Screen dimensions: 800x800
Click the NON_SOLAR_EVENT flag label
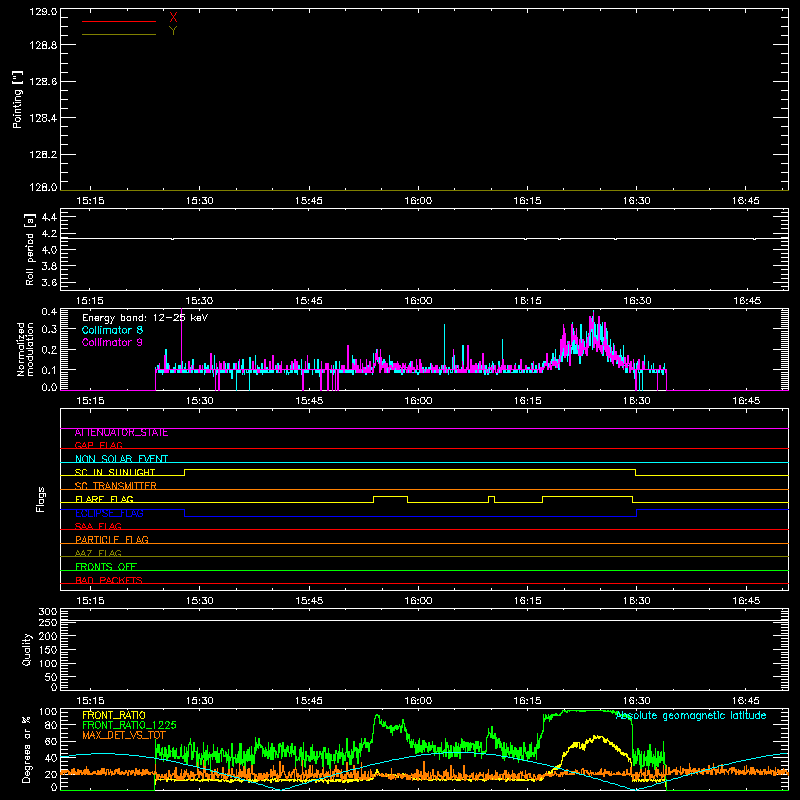pos(121,459)
